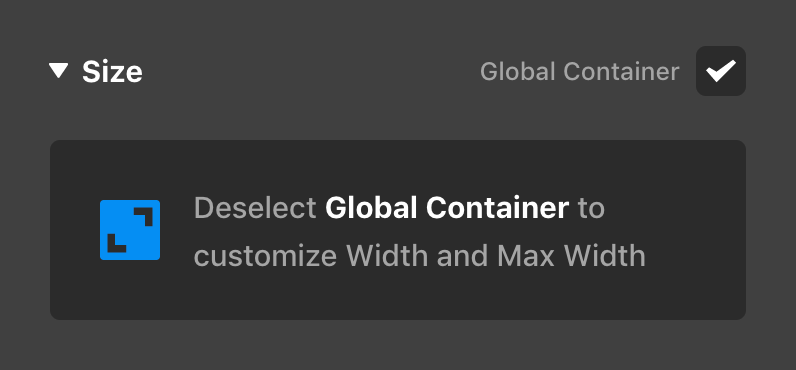The height and width of the screenshot is (370, 796).
Task: Click the 'Deselect' word in the message
Action: [255, 208]
